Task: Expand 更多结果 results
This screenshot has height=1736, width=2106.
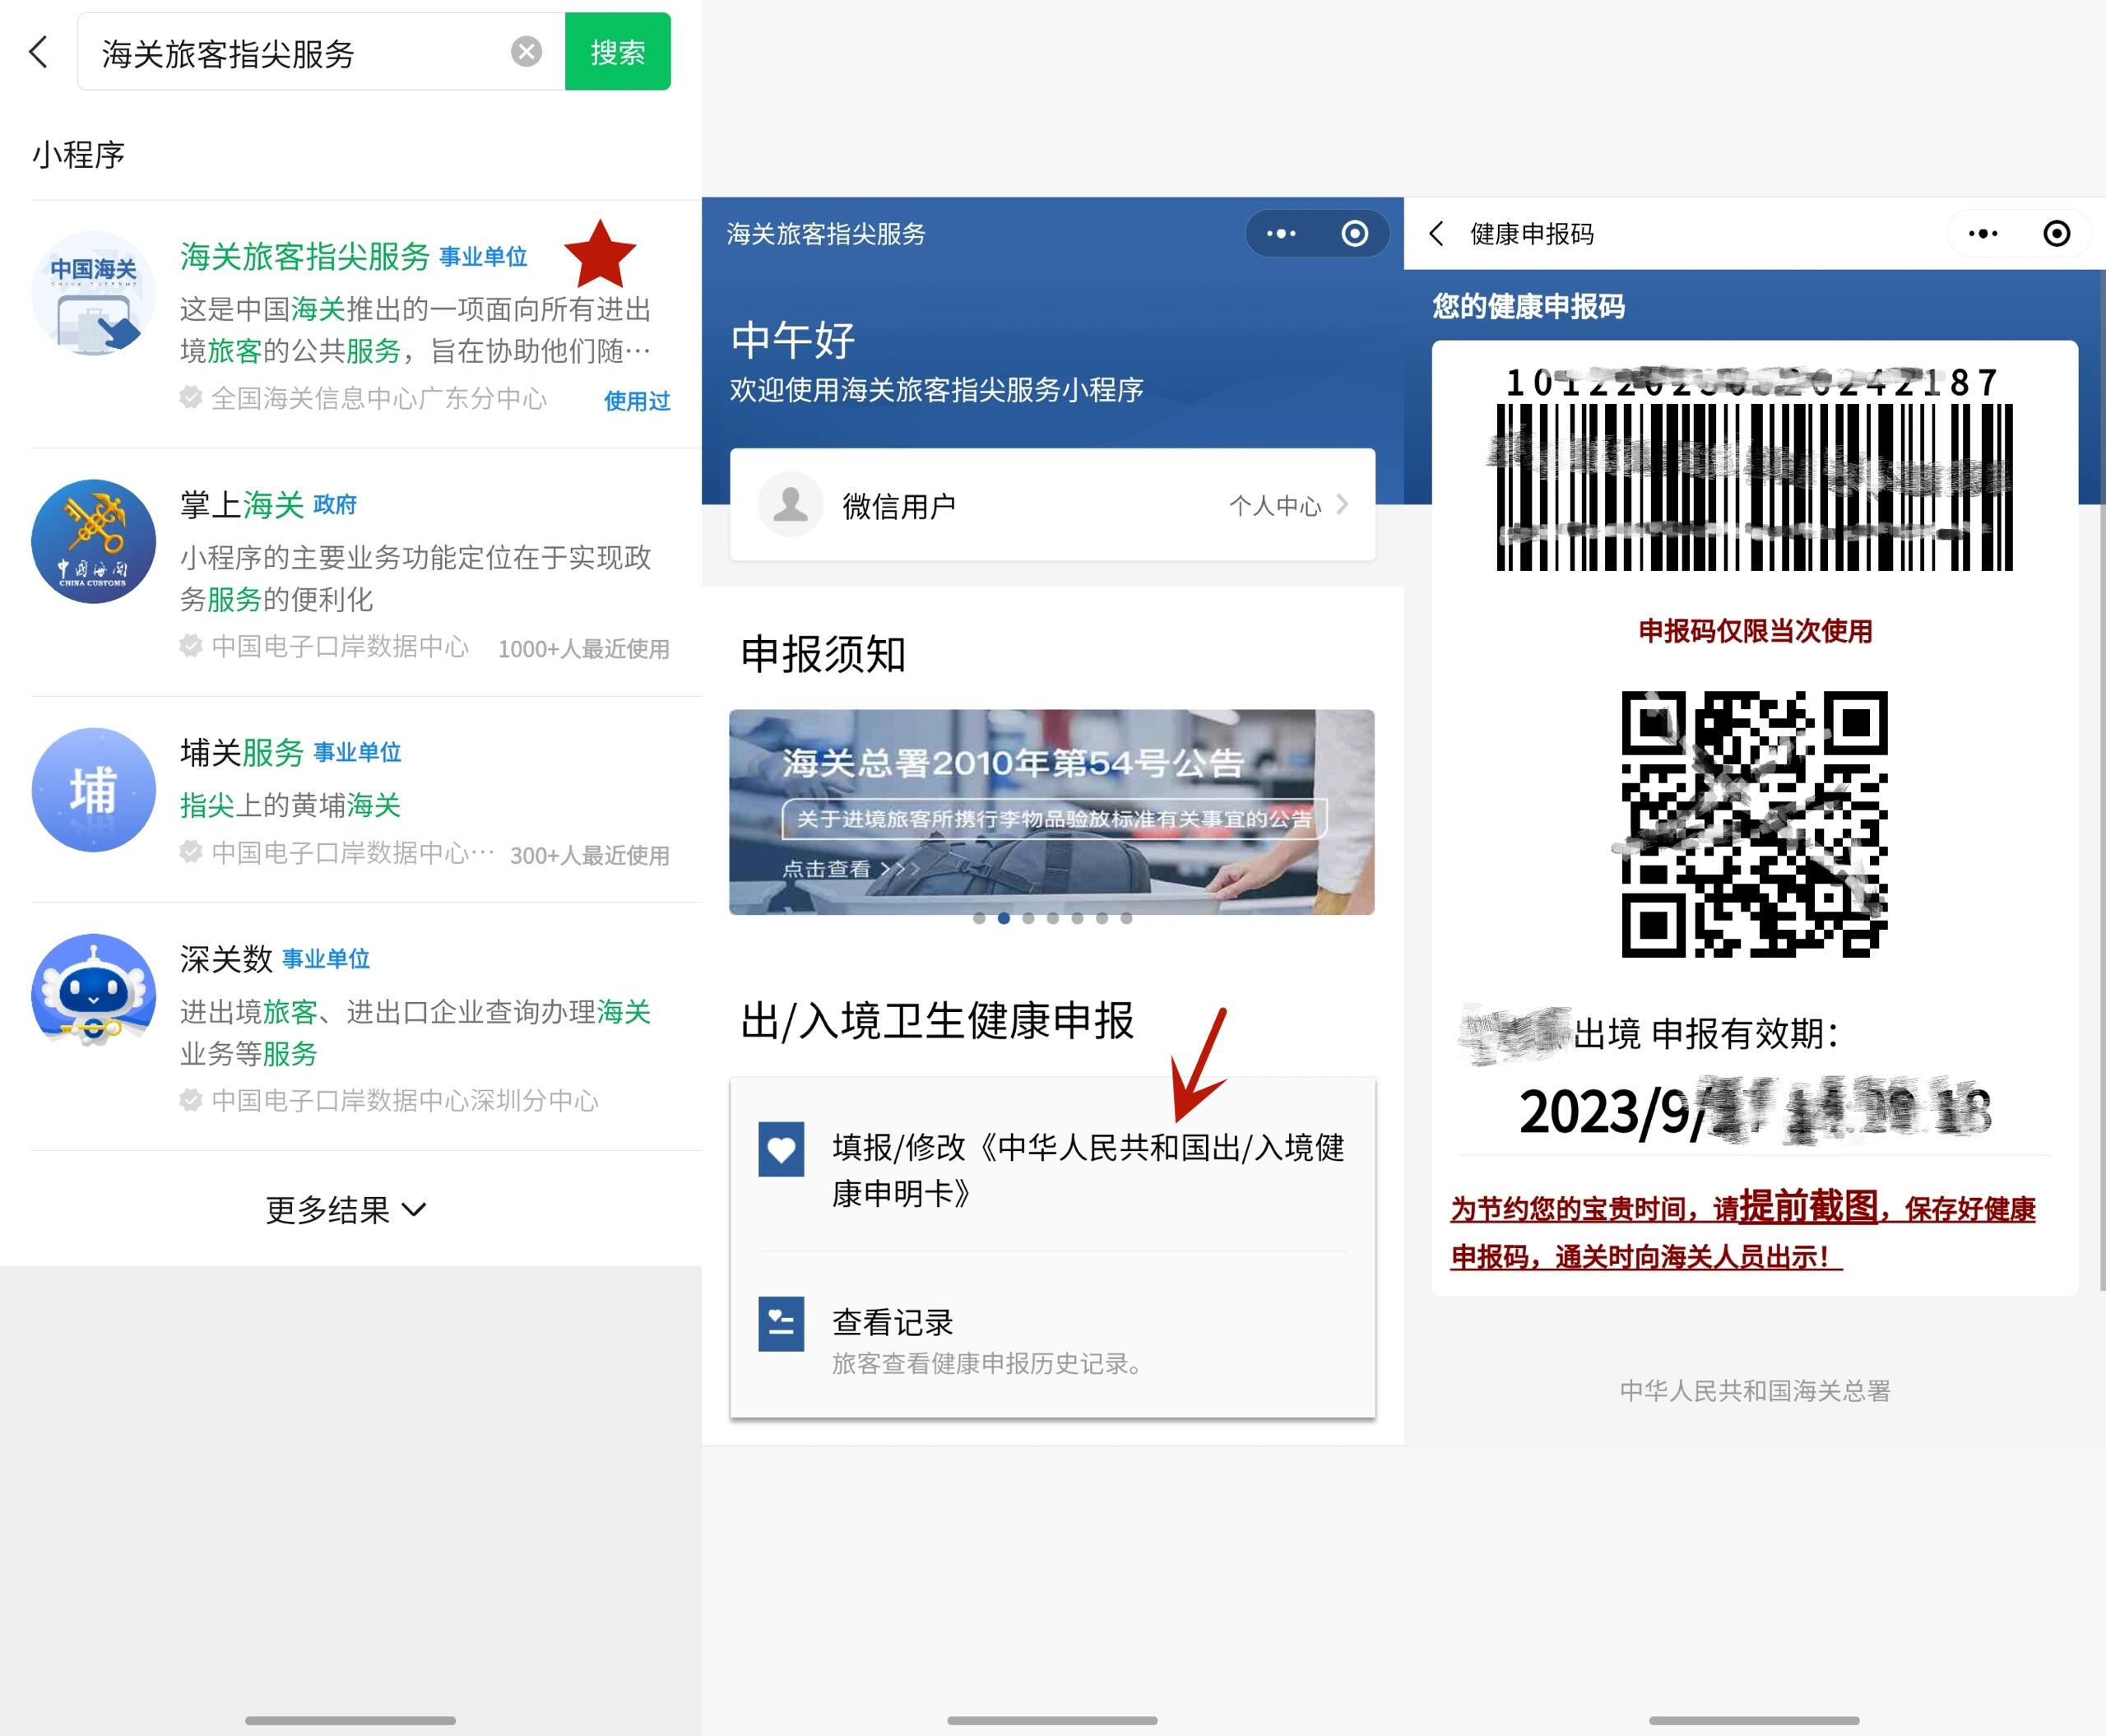Action: click(x=346, y=1210)
